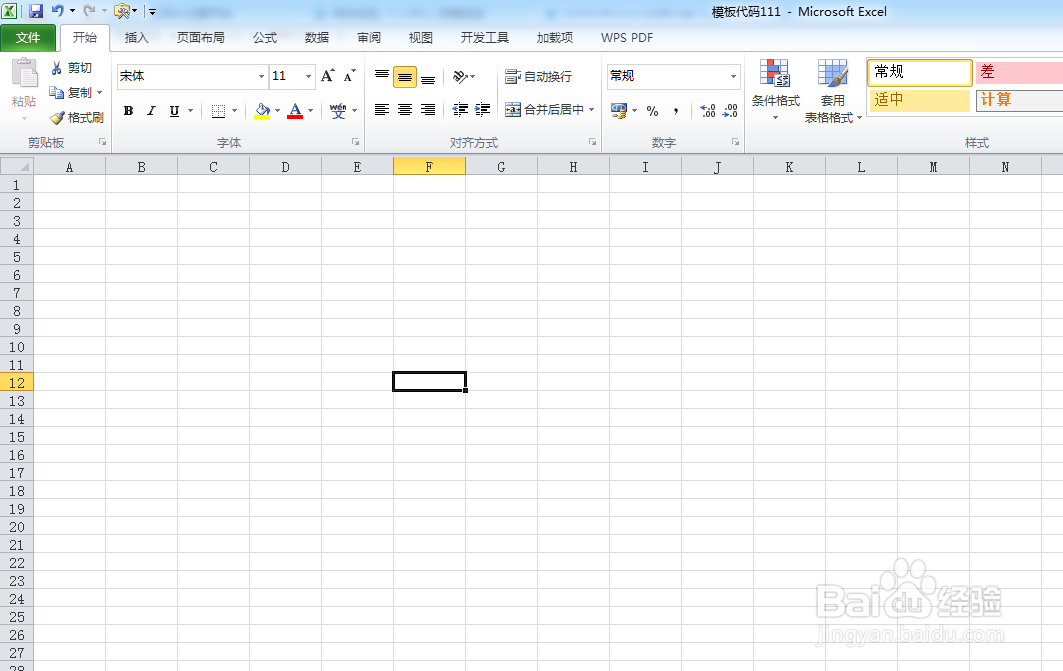Click the wén phonetic guide icon

point(338,110)
